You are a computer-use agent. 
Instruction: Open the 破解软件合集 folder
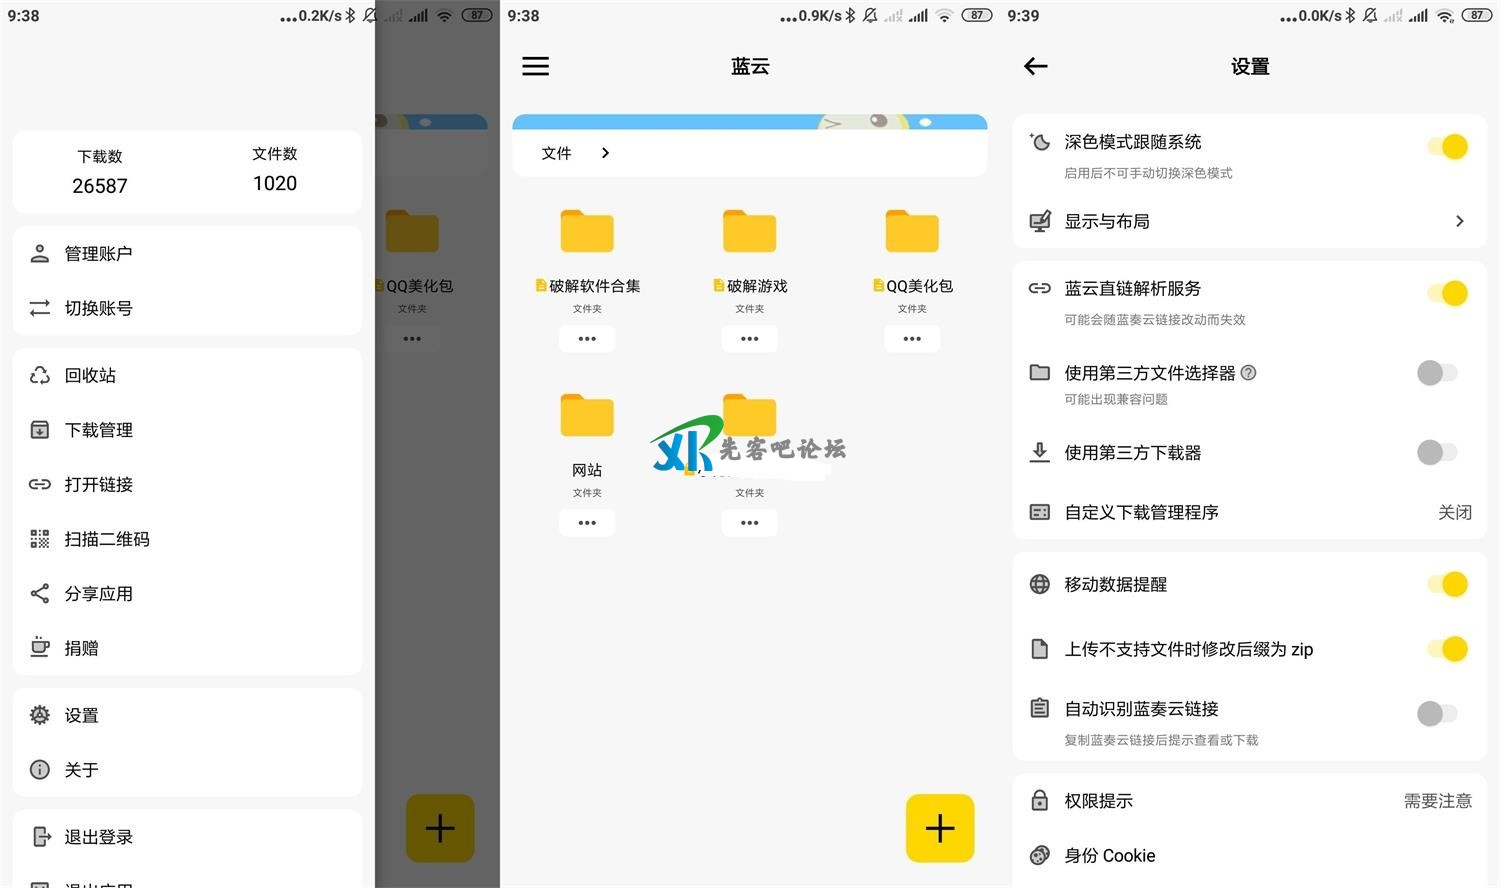(x=587, y=232)
